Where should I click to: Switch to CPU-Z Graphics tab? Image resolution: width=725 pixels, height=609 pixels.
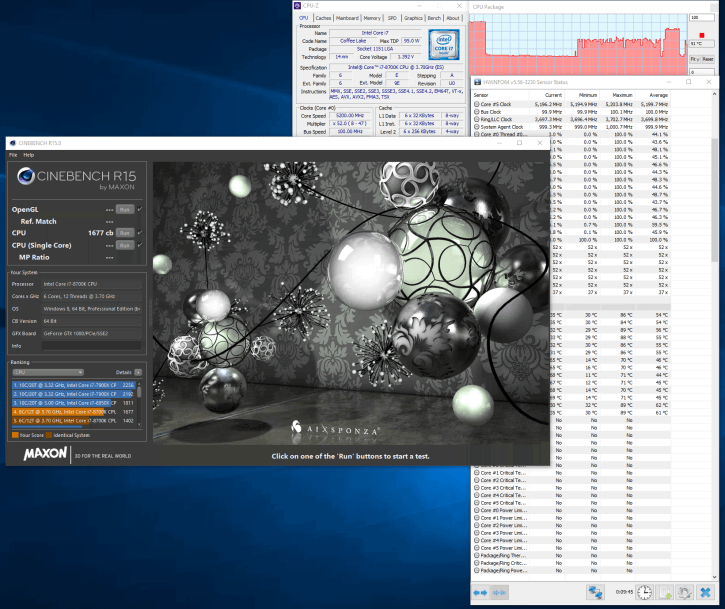[x=413, y=18]
